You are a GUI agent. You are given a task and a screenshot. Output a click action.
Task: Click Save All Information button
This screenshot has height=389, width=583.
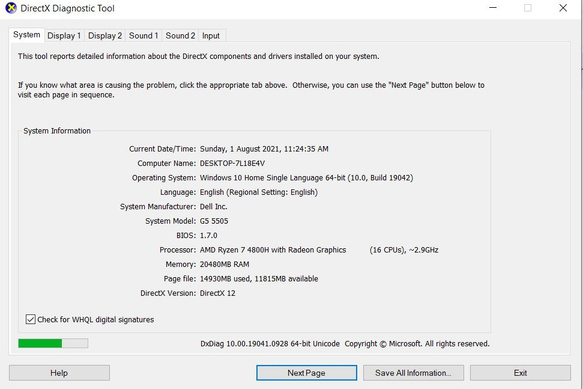(x=413, y=373)
